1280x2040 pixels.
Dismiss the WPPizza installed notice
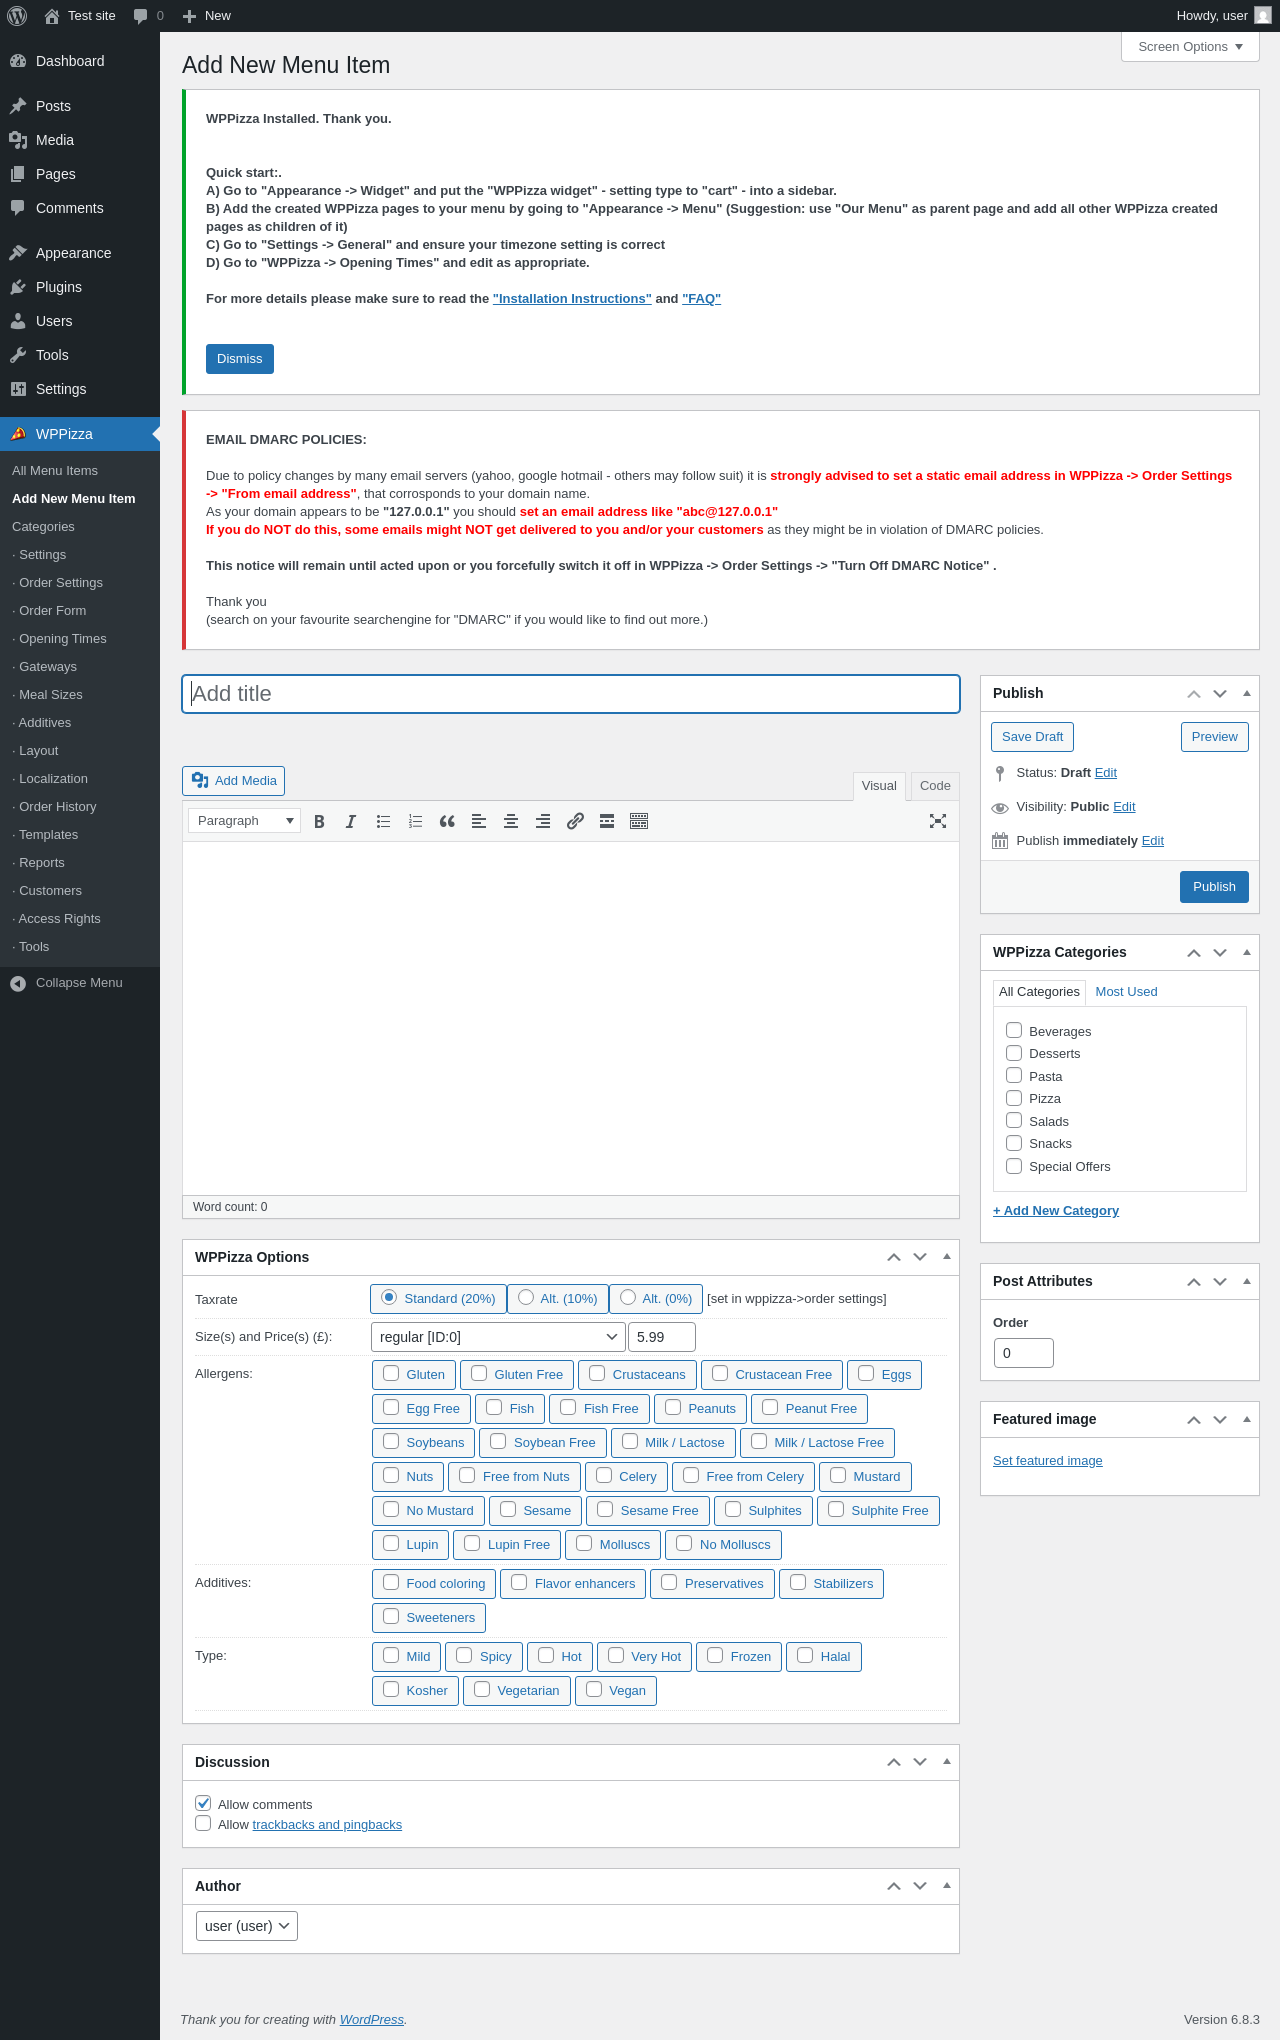240,359
